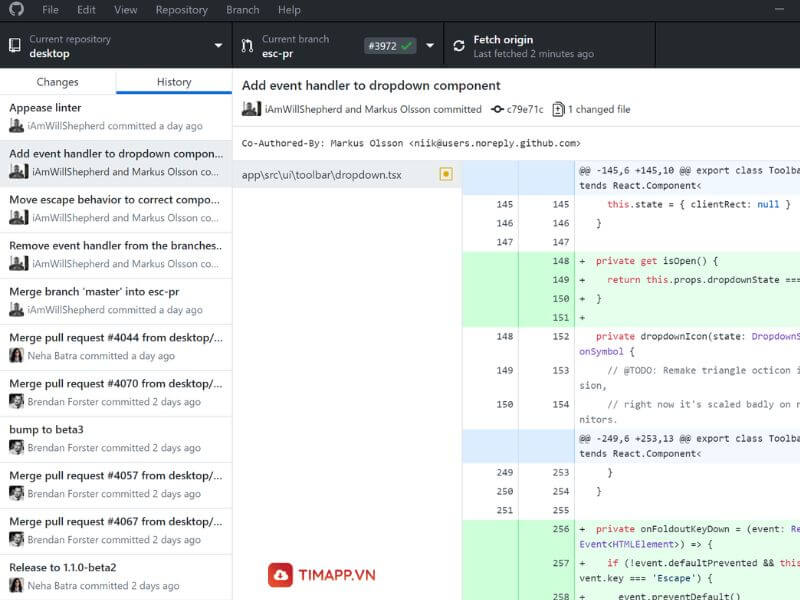Expand the Current branch dropdown arrow
The height and width of the screenshot is (600, 800).
[x=430, y=45]
